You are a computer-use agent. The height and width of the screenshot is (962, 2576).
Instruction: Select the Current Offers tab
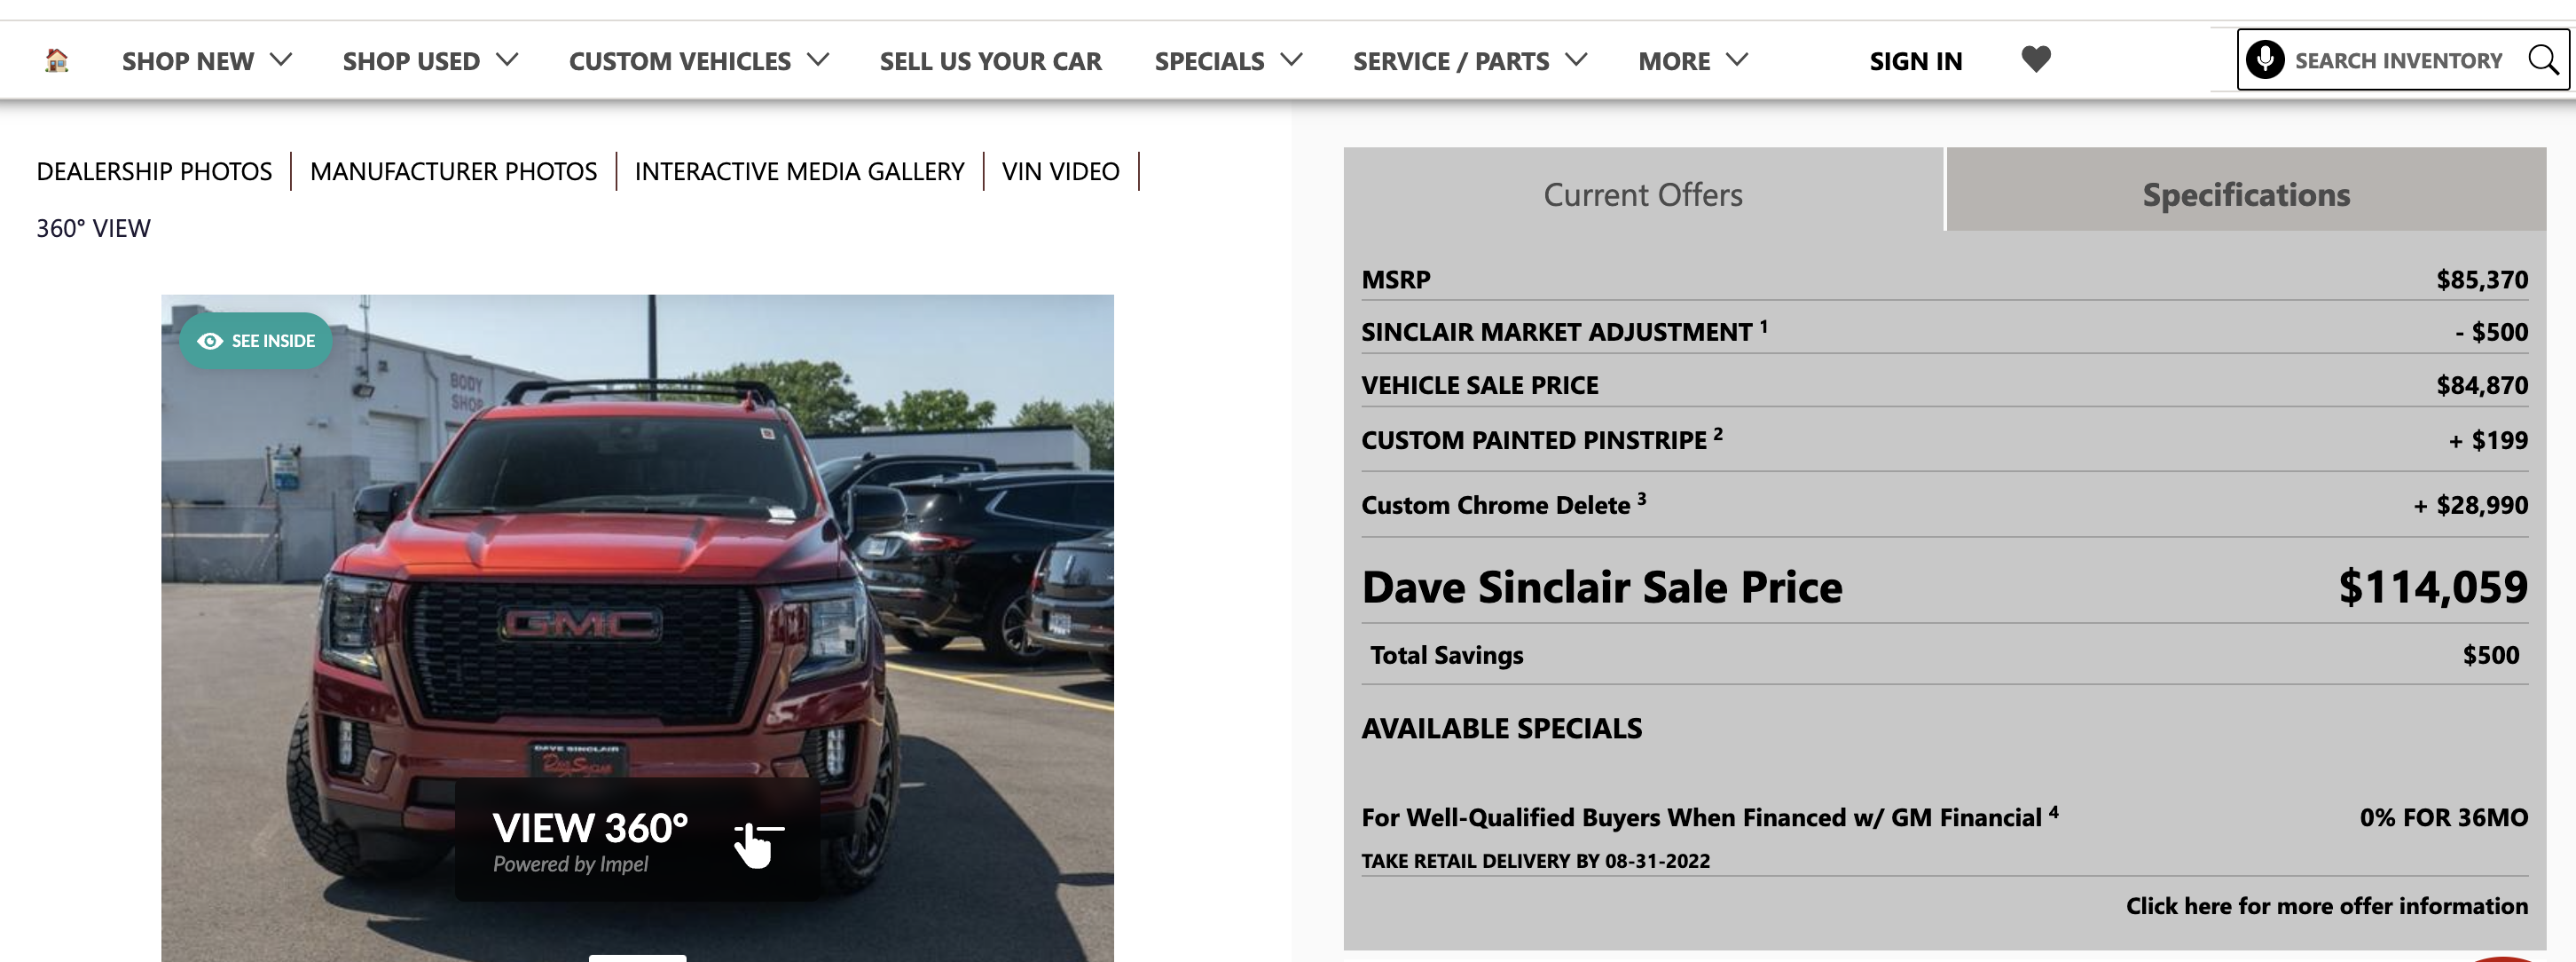1642,194
